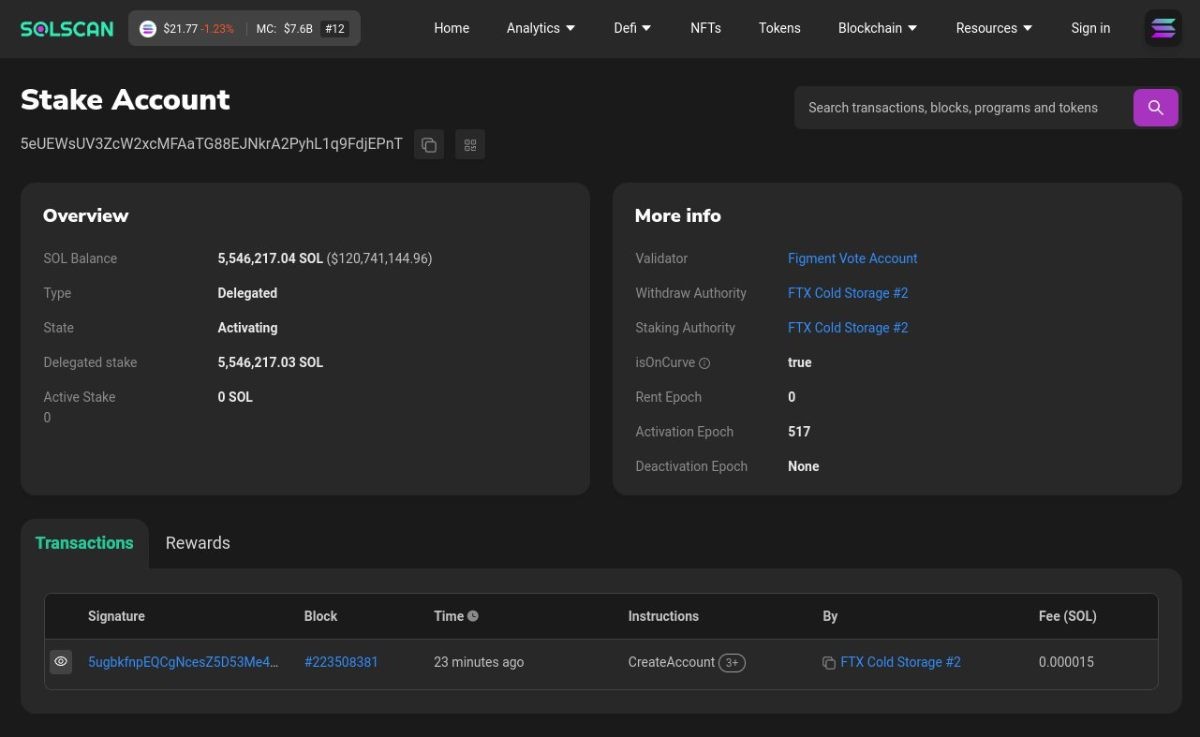Go to the Home menu item

(451, 28)
